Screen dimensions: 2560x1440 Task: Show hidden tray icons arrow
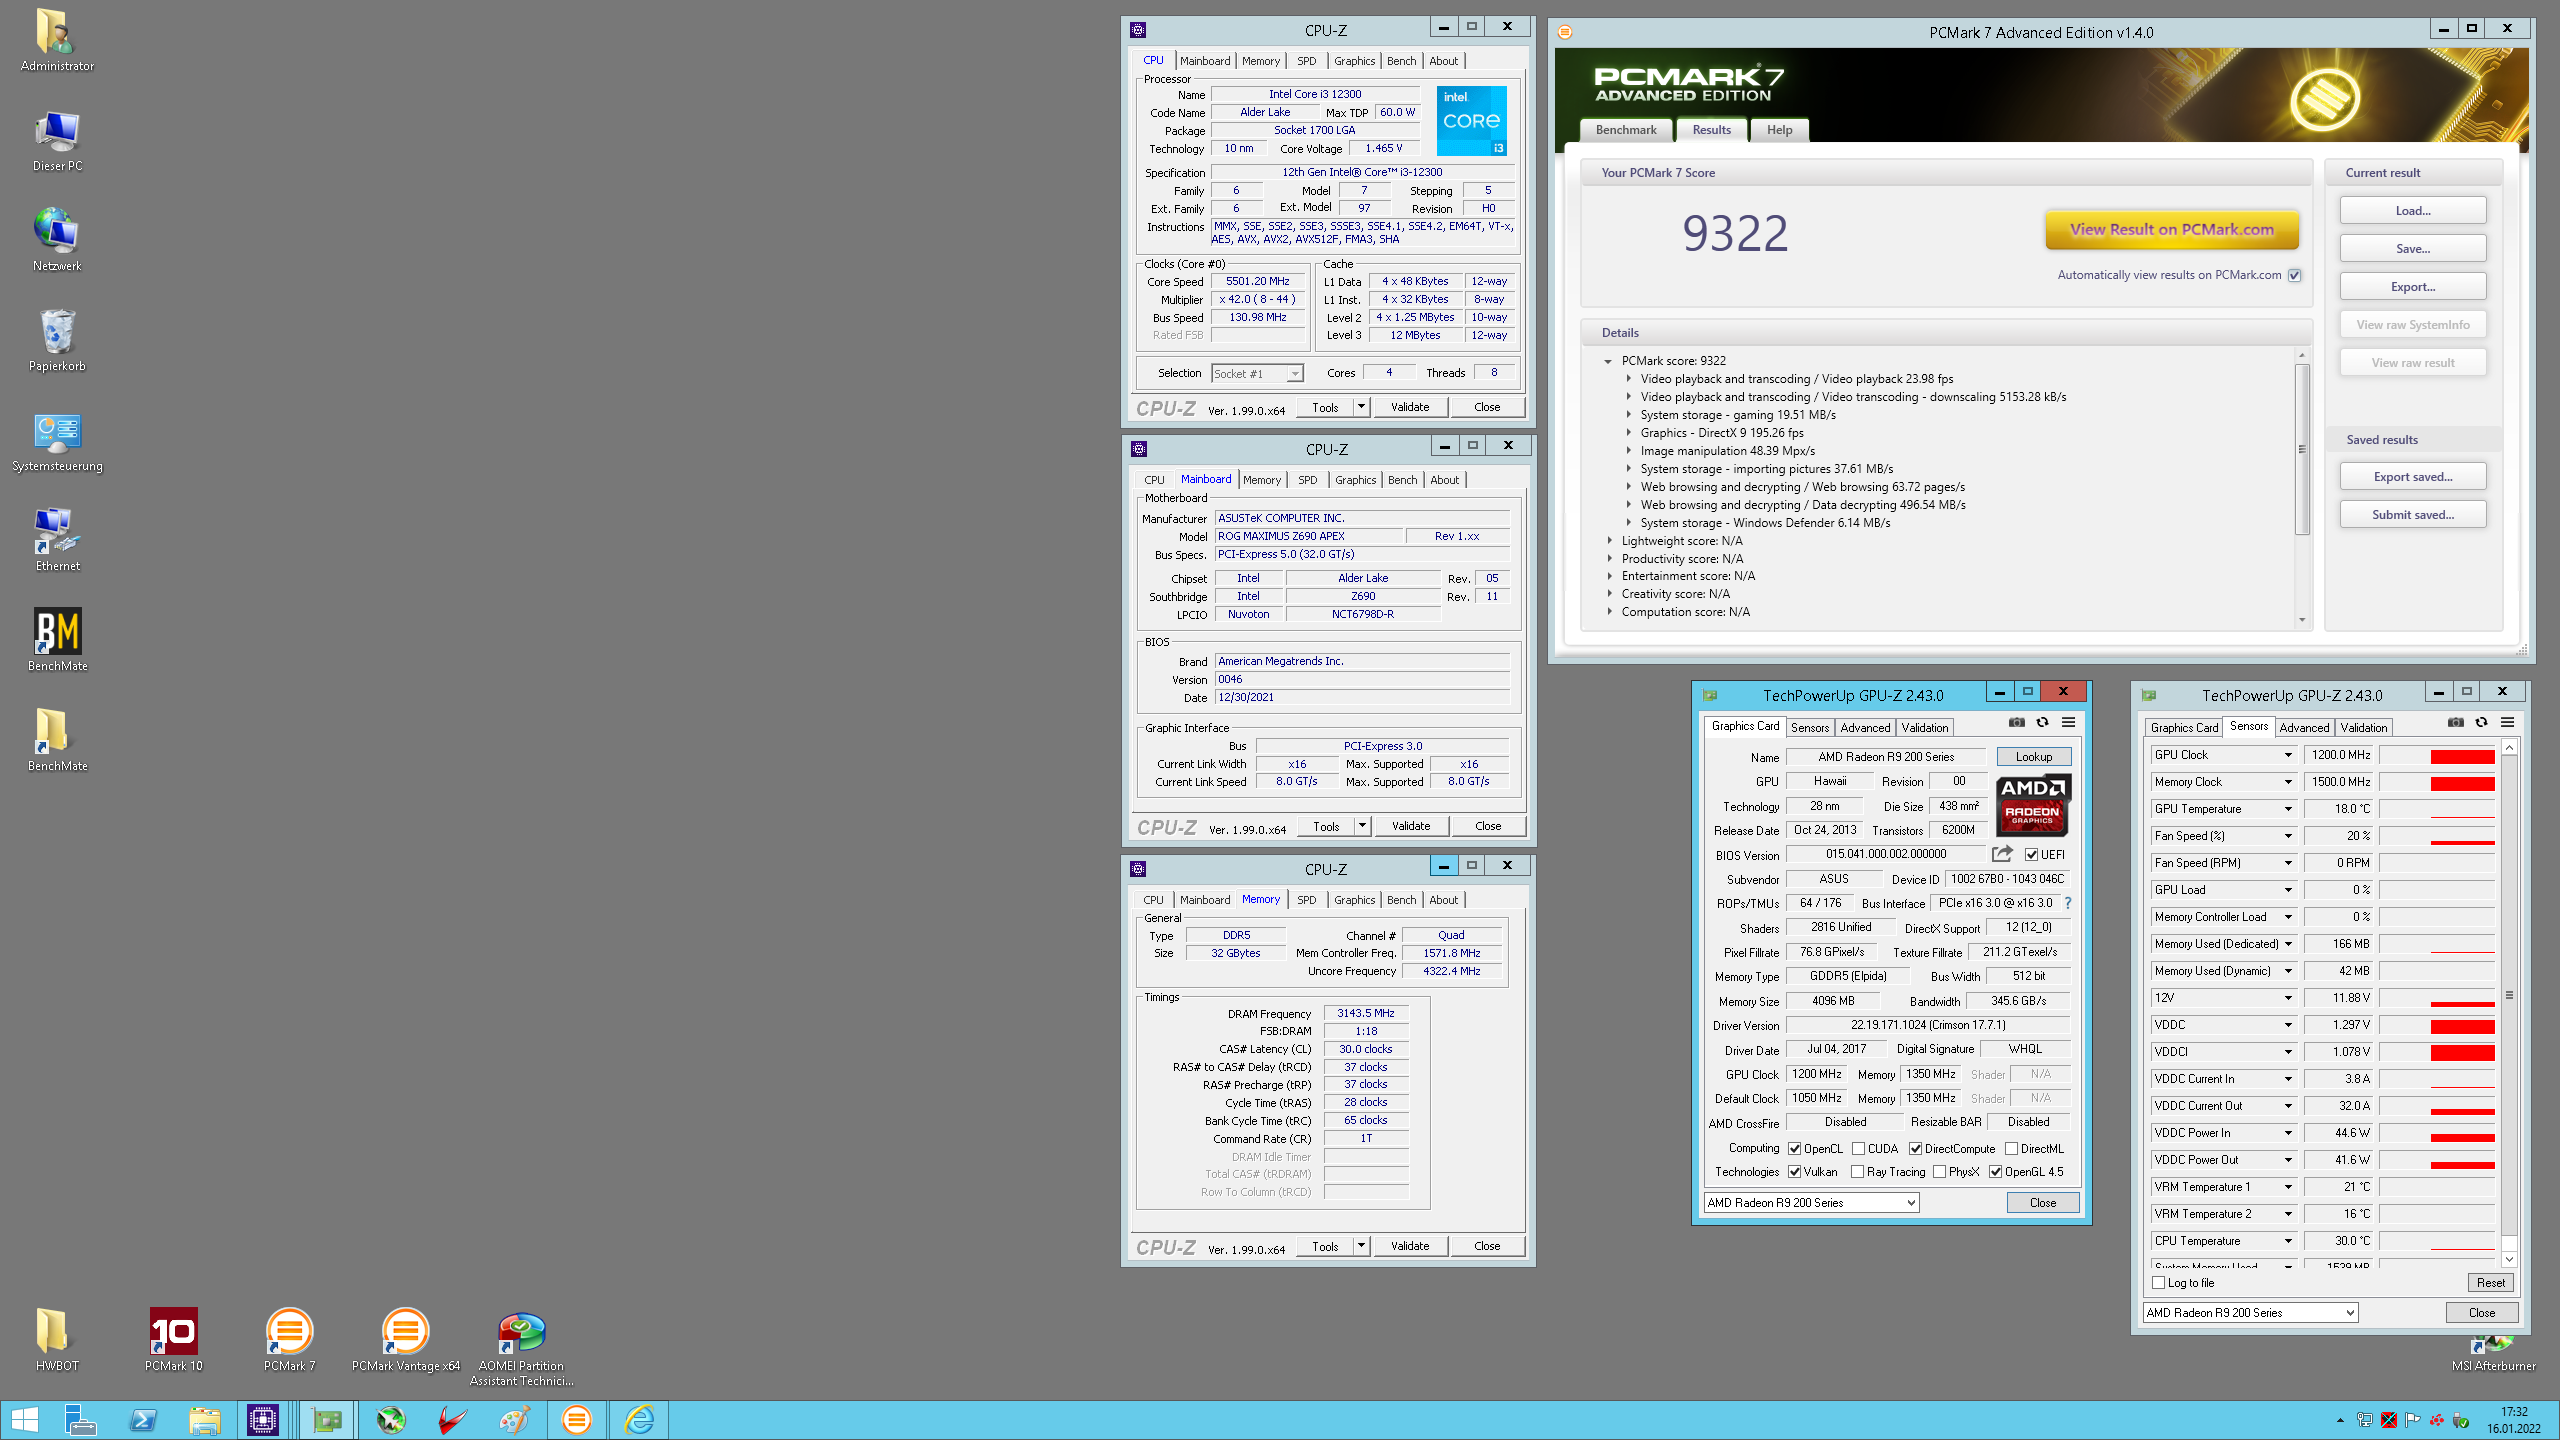[x=2340, y=1420]
